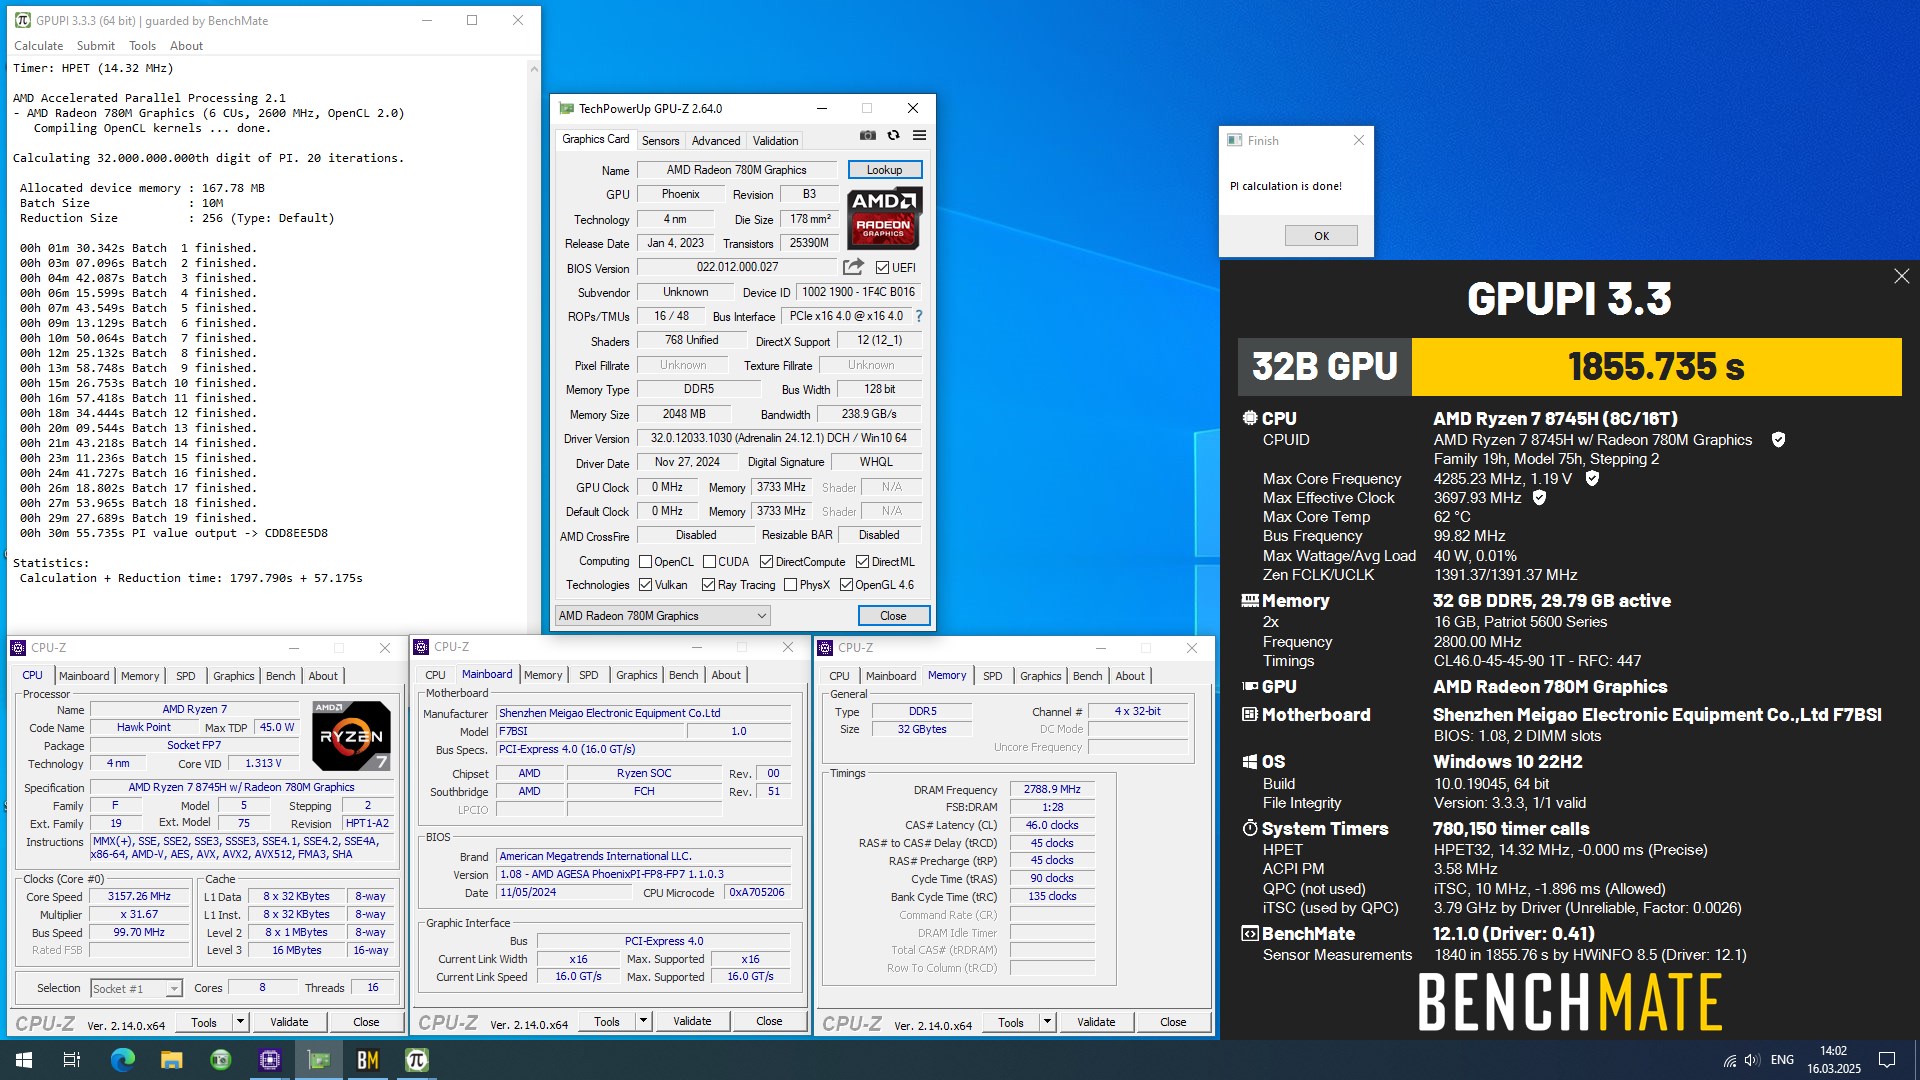The width and height of the screenshot is (1920, 1080).
Task: Close the BenchMate result overlay with its X icon
Action: pos(1901,276)
